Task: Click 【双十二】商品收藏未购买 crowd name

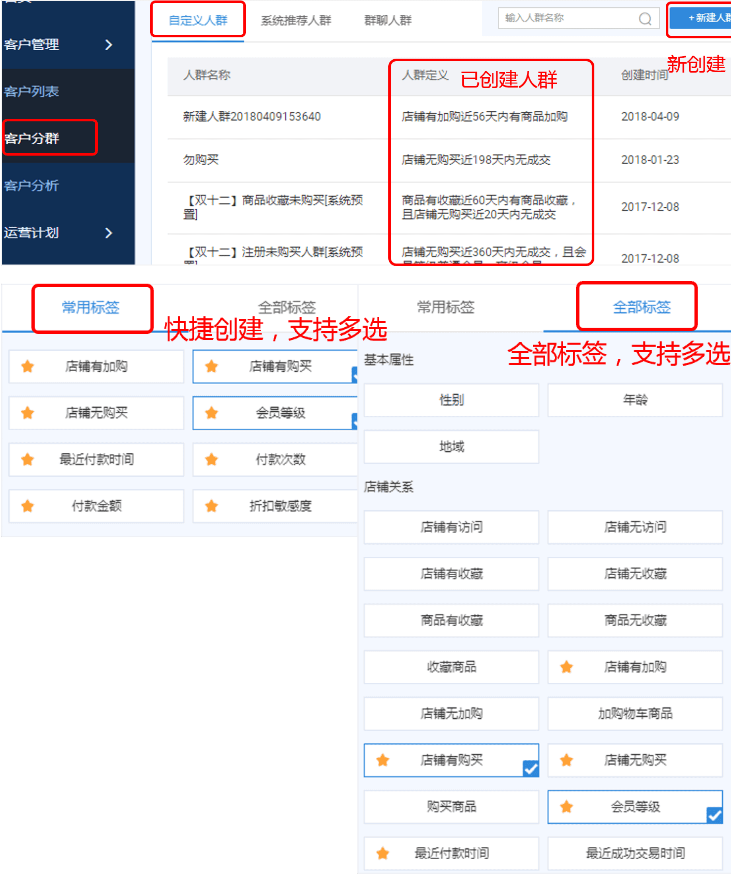Action: click(273, 207)
